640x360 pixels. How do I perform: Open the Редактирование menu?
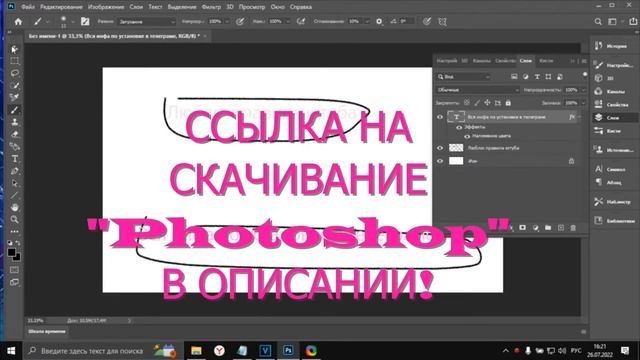[x=61, y=7]
